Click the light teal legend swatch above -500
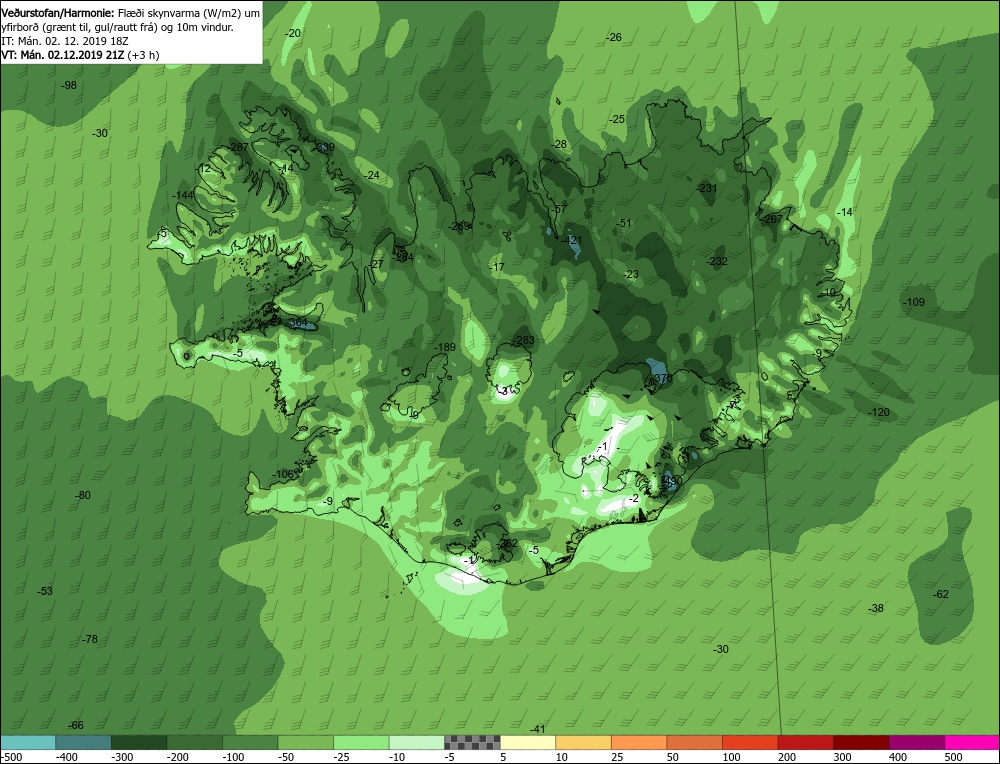1000x764 pixels. pos(28,742)
